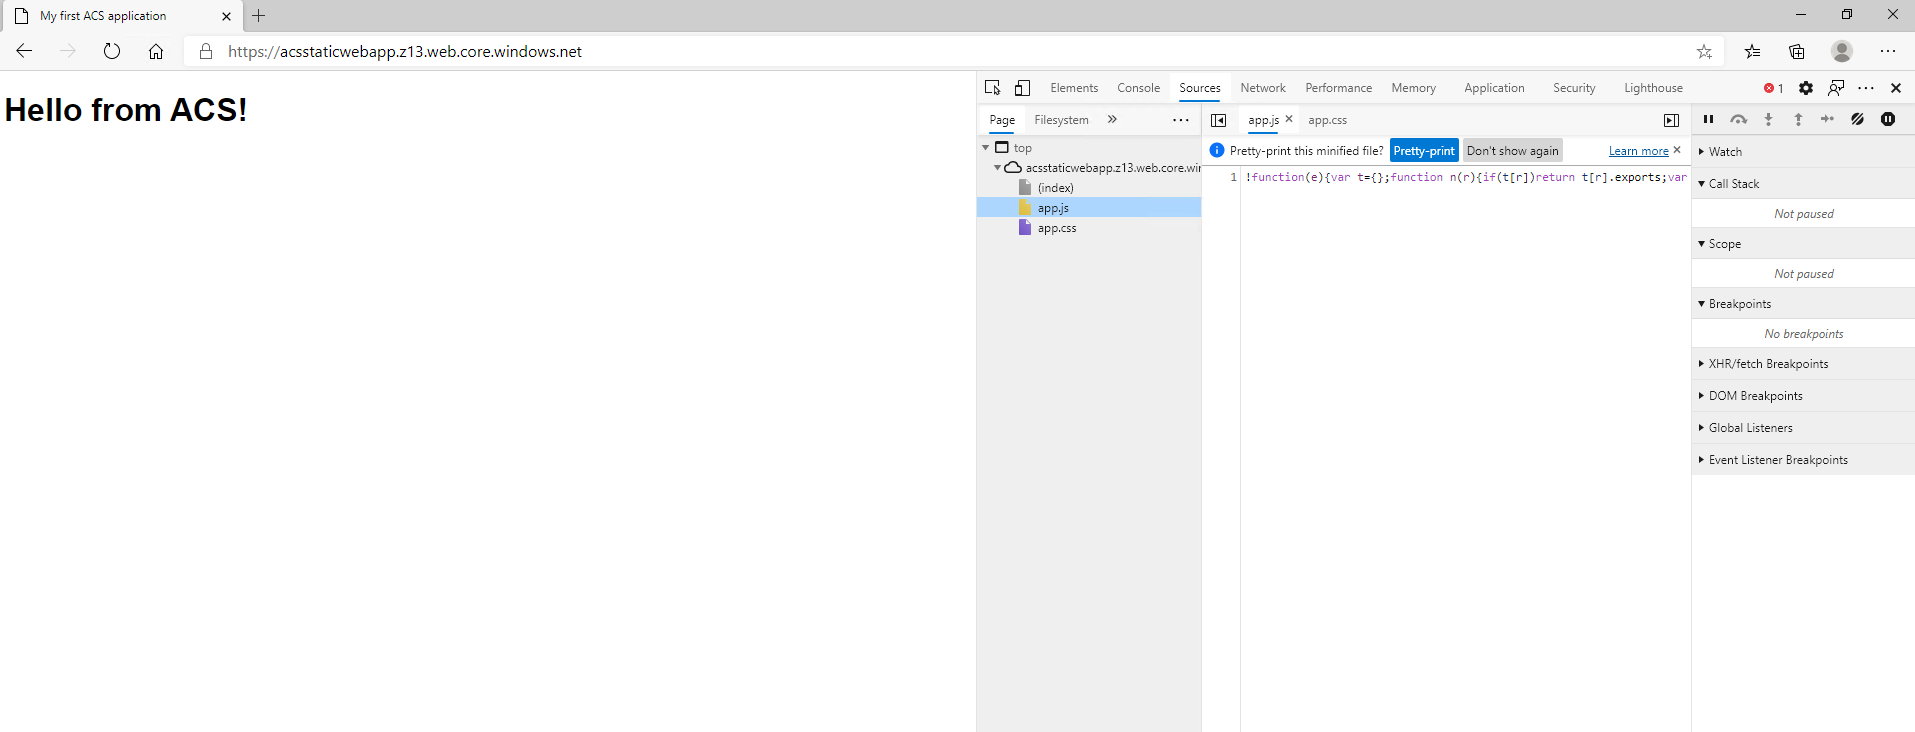Click Step out of current function

(1798, 119)
